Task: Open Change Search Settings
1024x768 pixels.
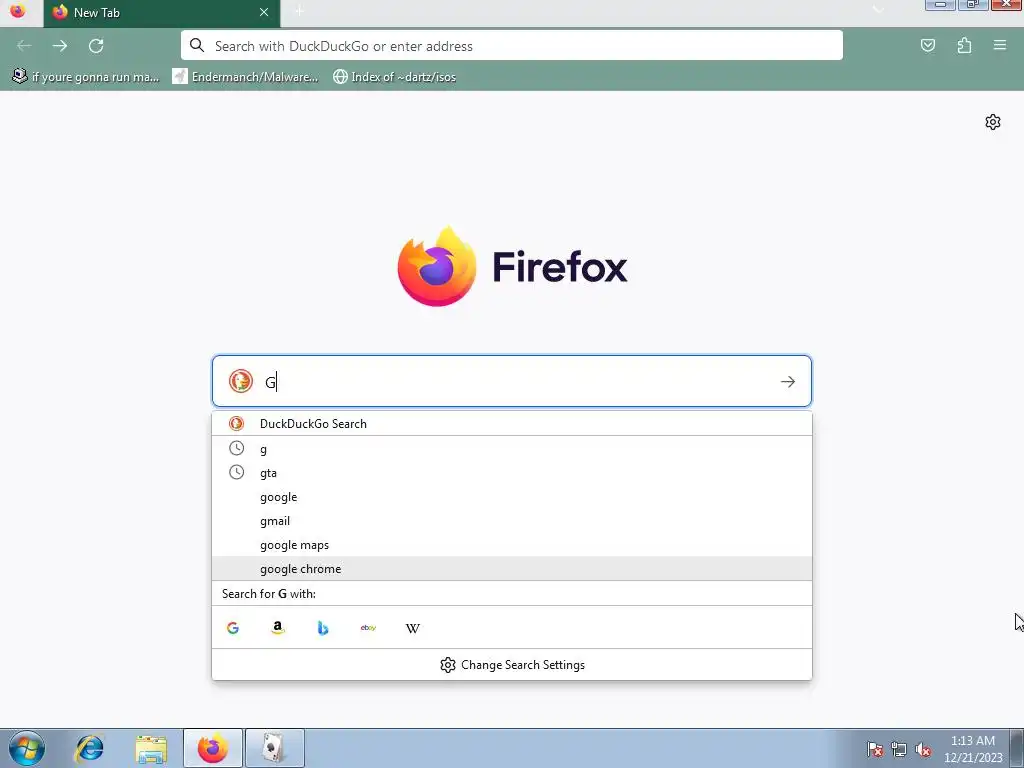Action: [512, 665]
